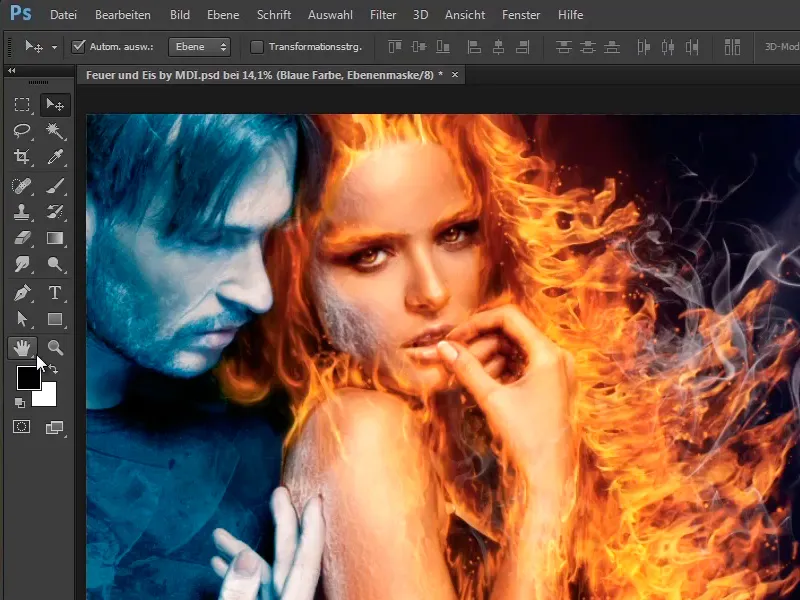Open the Ebene auto-select dropdown
Screen dimensions: 800x600
(199, 47)
